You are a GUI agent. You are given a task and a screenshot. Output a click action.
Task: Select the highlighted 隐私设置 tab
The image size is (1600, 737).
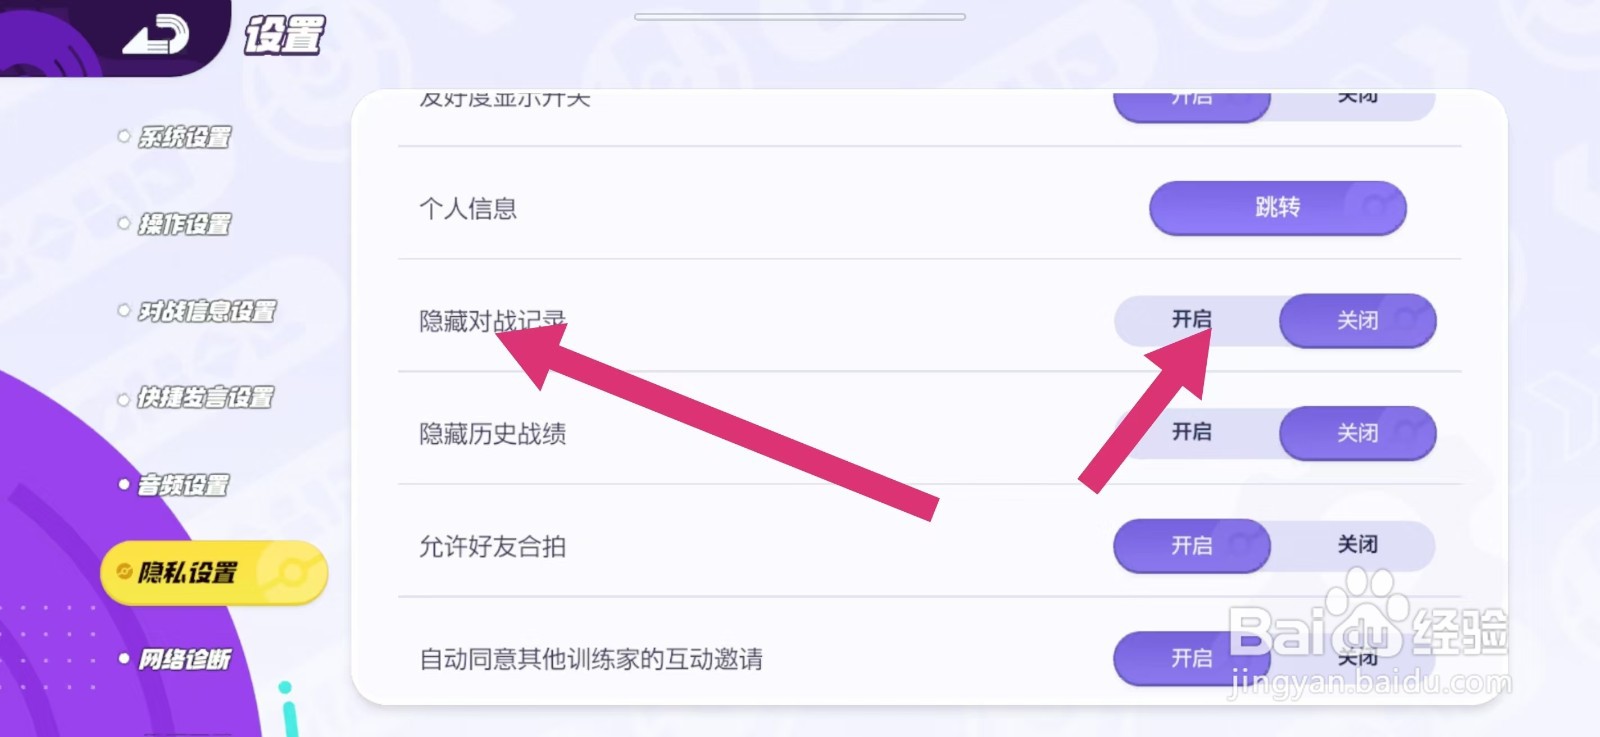pyautogui.click(x=188, y=572)
